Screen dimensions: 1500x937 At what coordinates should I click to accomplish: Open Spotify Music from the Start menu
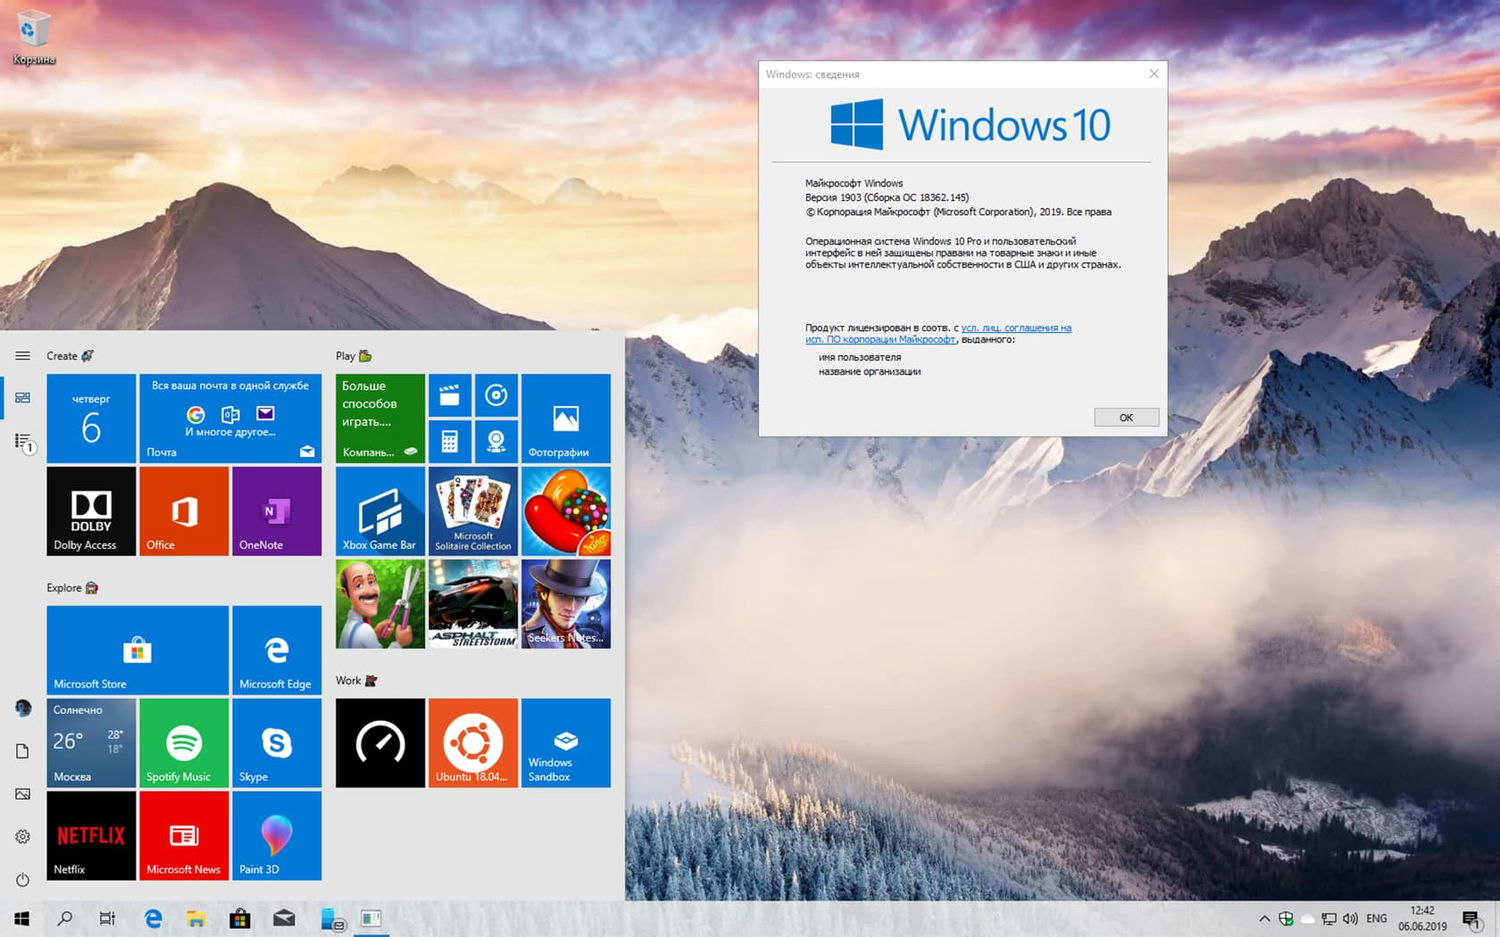pyautogui.click(x=183, y=742)
